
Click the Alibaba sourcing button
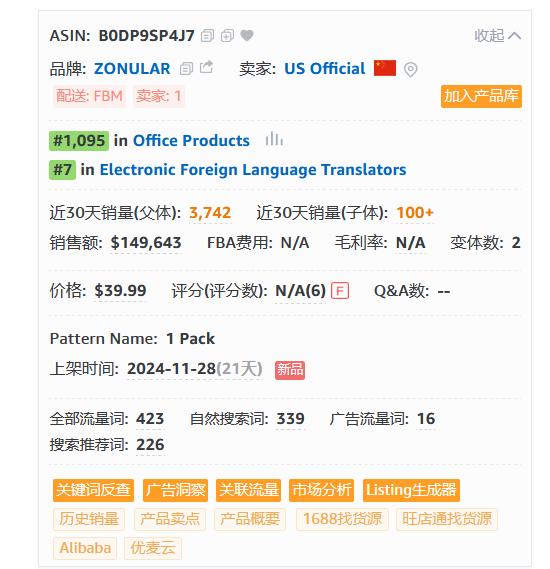click(85, 548)
